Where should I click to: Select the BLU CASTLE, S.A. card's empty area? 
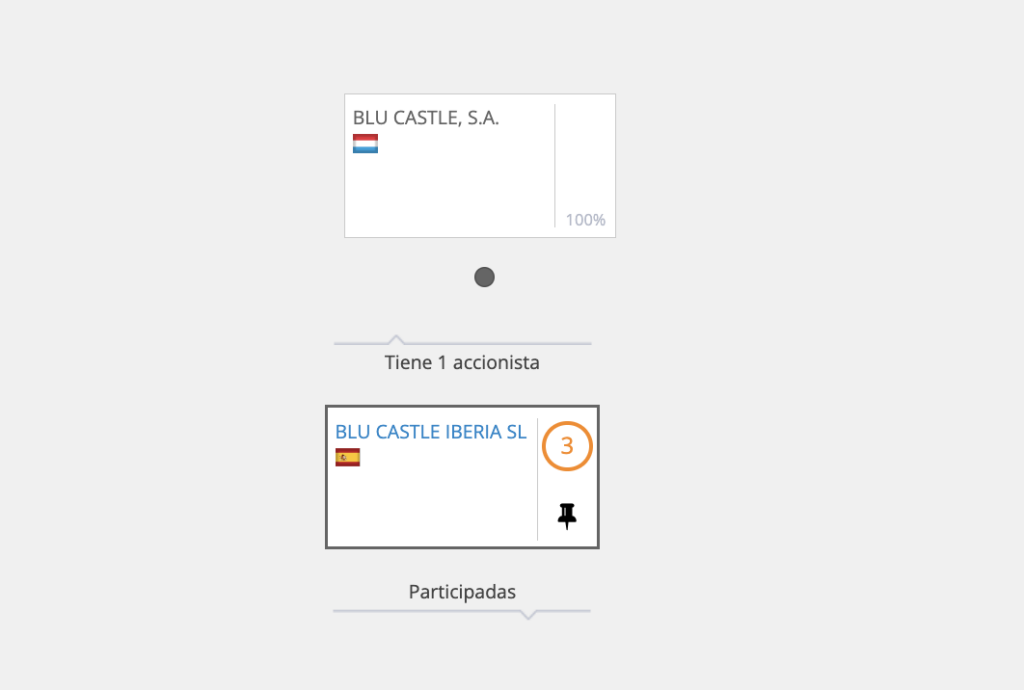point(450,190)
